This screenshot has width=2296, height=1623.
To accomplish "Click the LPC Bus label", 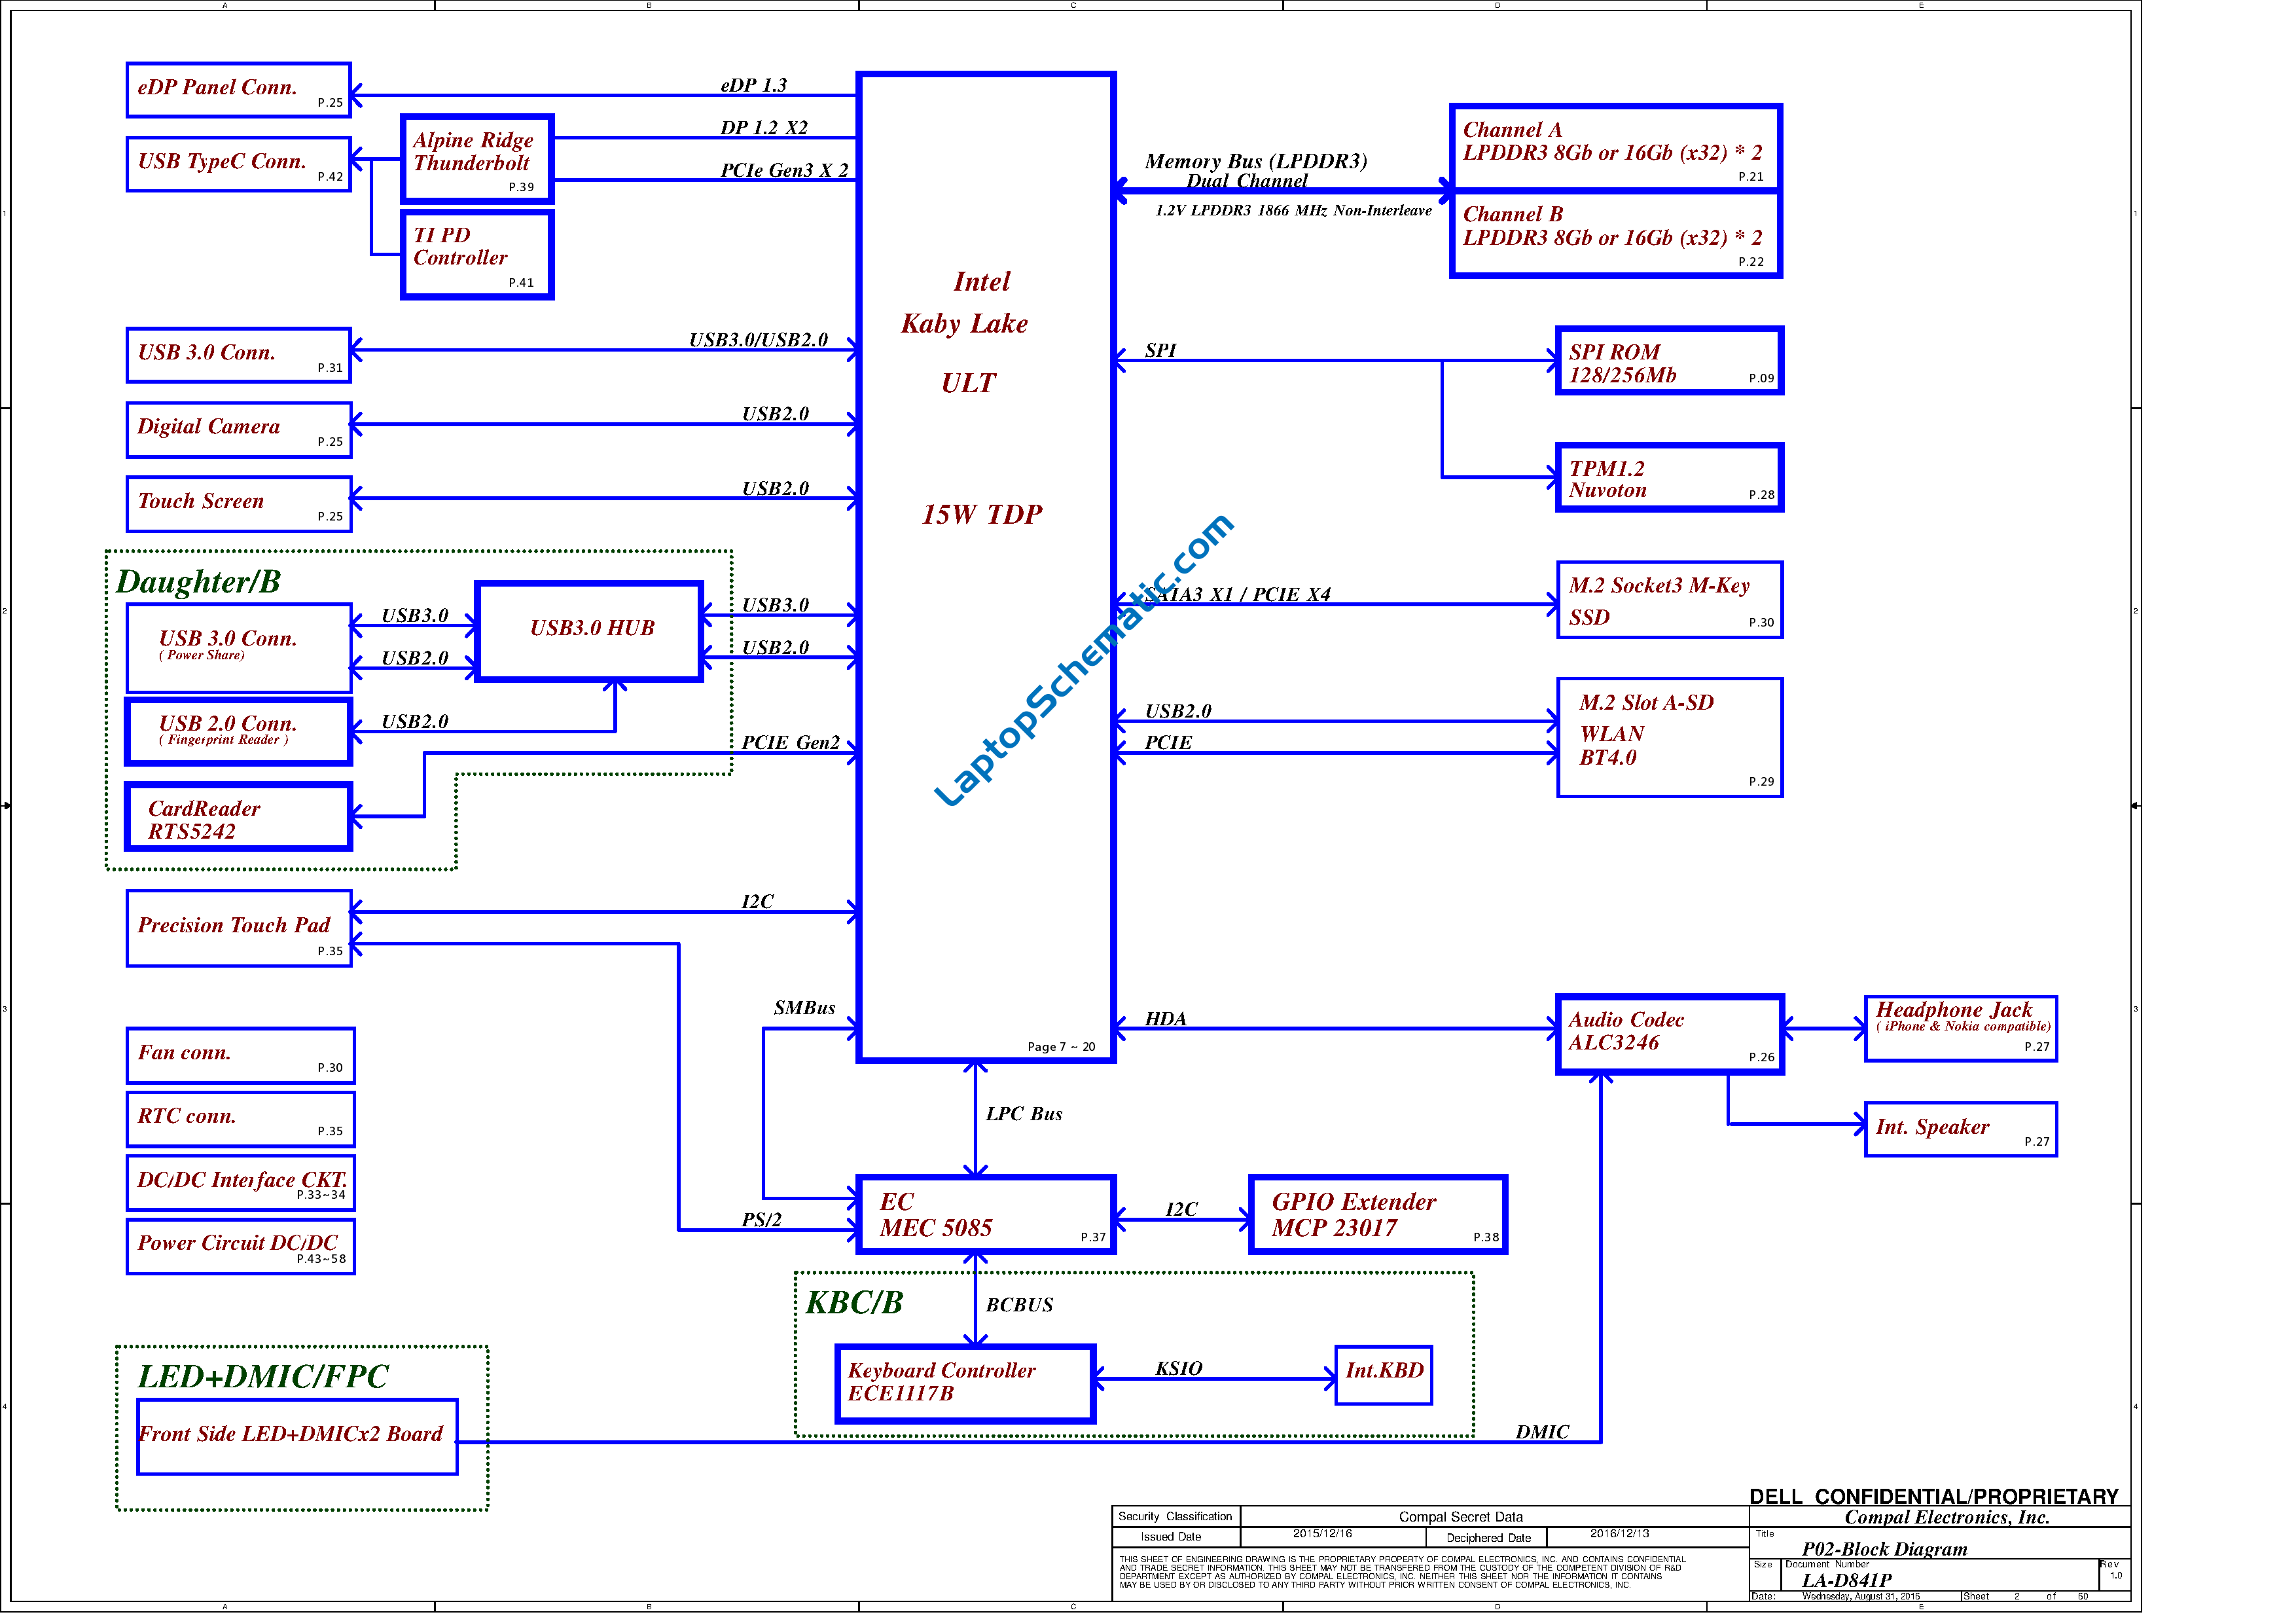I will [1024, 1114].
